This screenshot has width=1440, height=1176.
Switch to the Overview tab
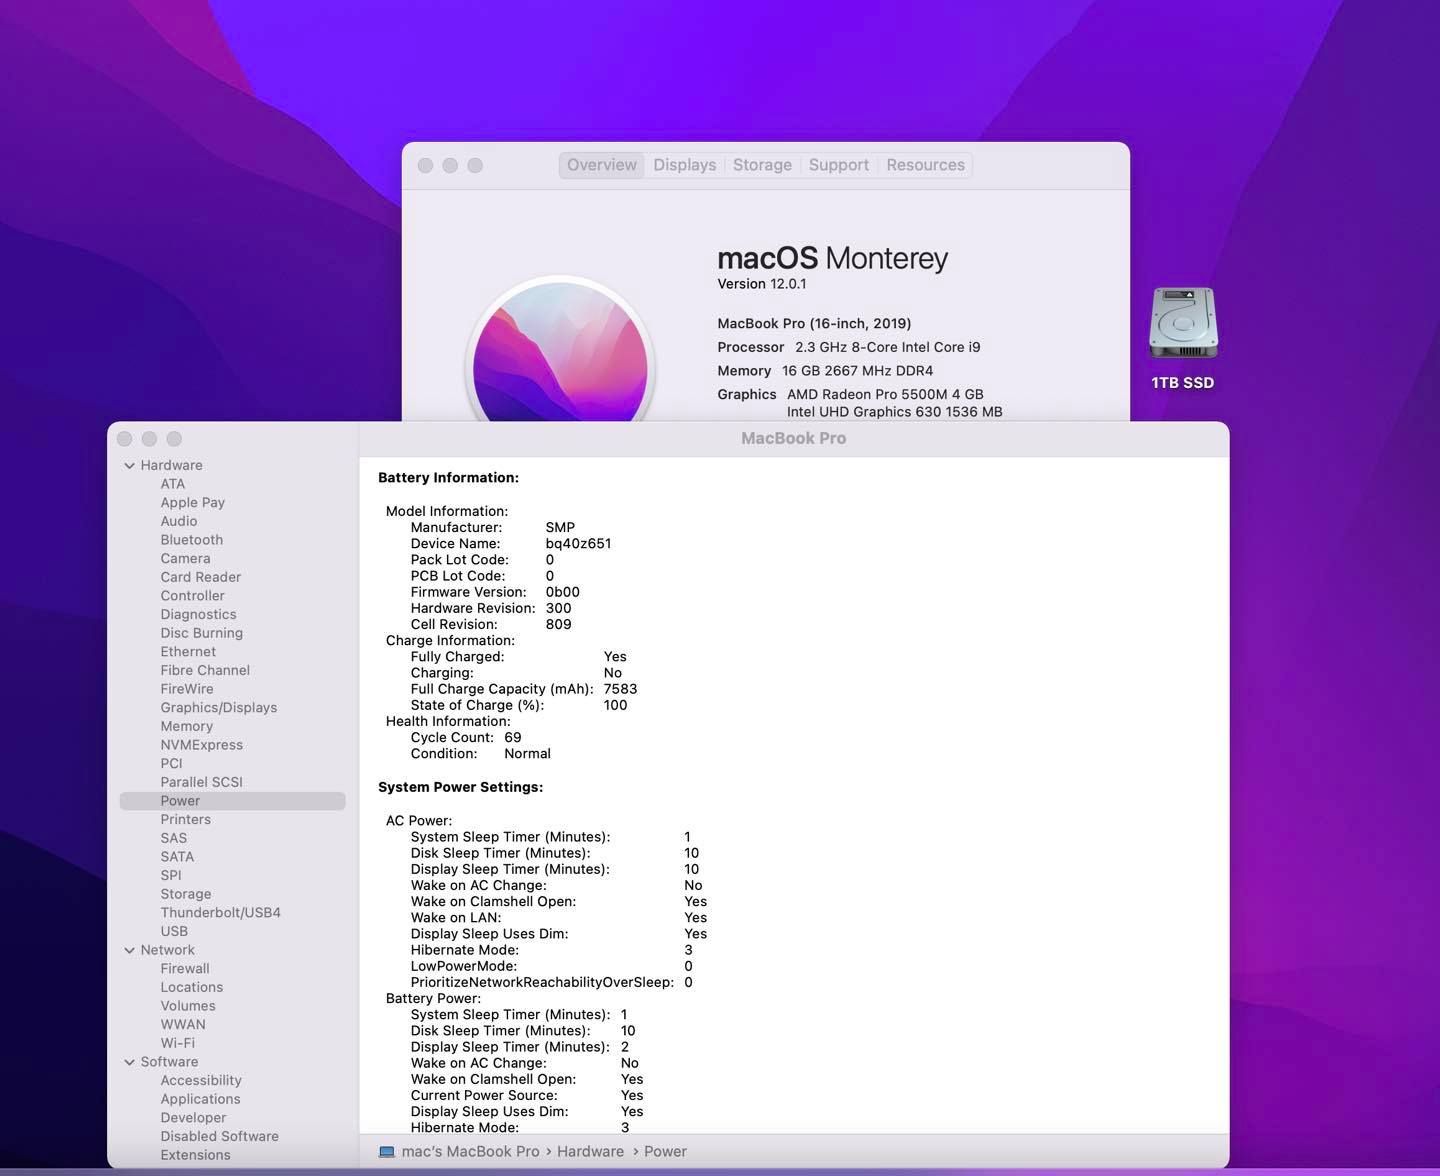[602, 165]
